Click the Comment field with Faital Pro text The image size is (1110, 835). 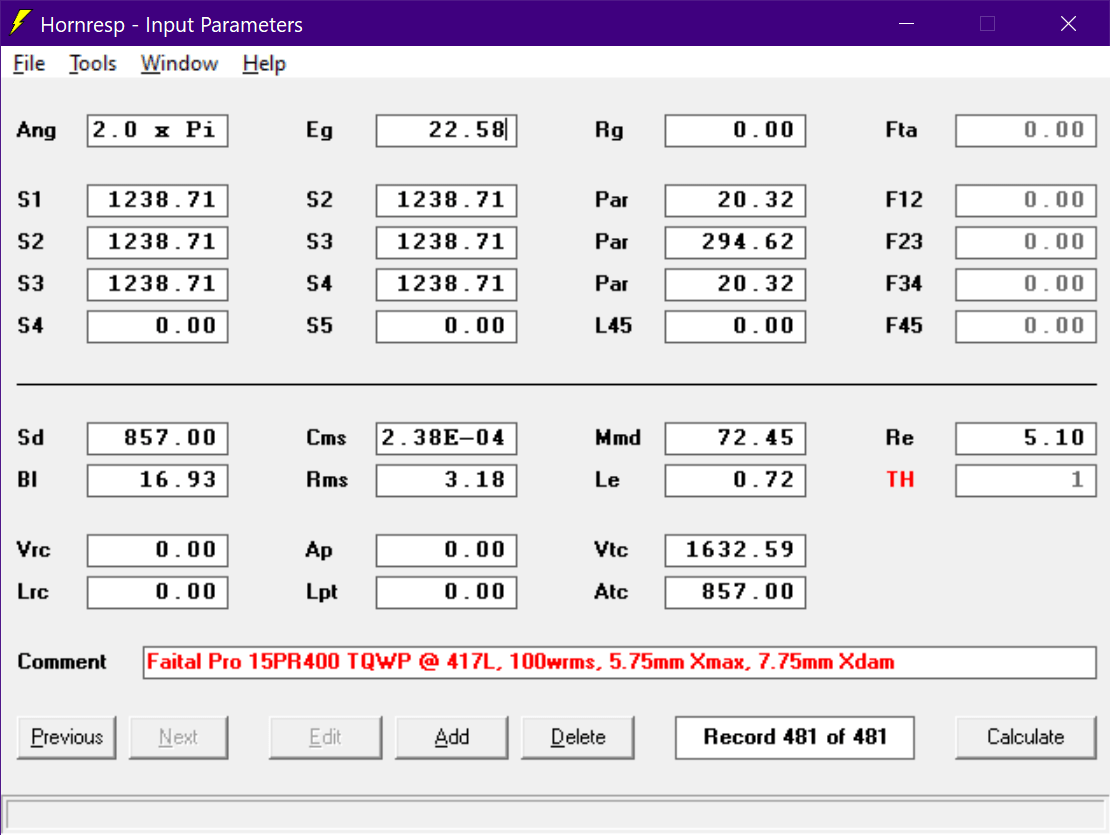coord(619,662)
